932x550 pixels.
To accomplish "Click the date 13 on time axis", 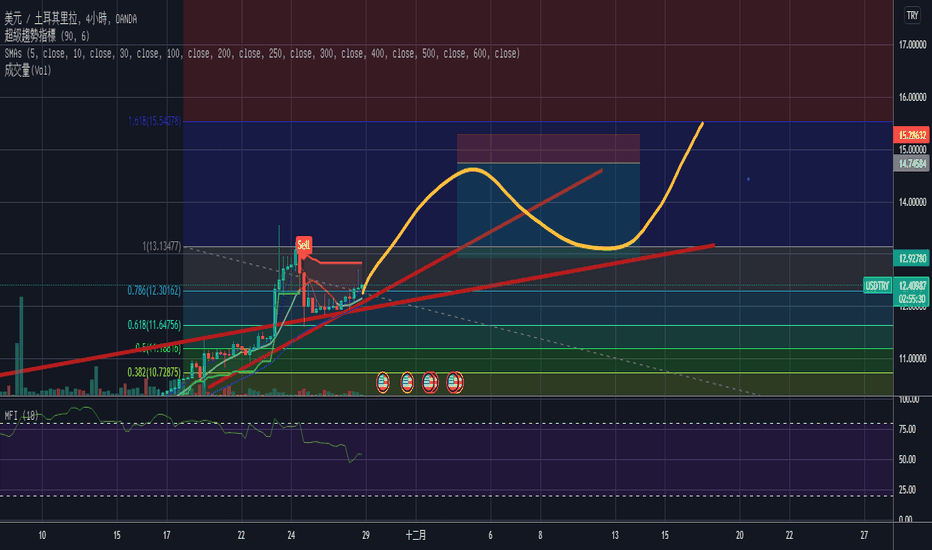I will [615, 535].
